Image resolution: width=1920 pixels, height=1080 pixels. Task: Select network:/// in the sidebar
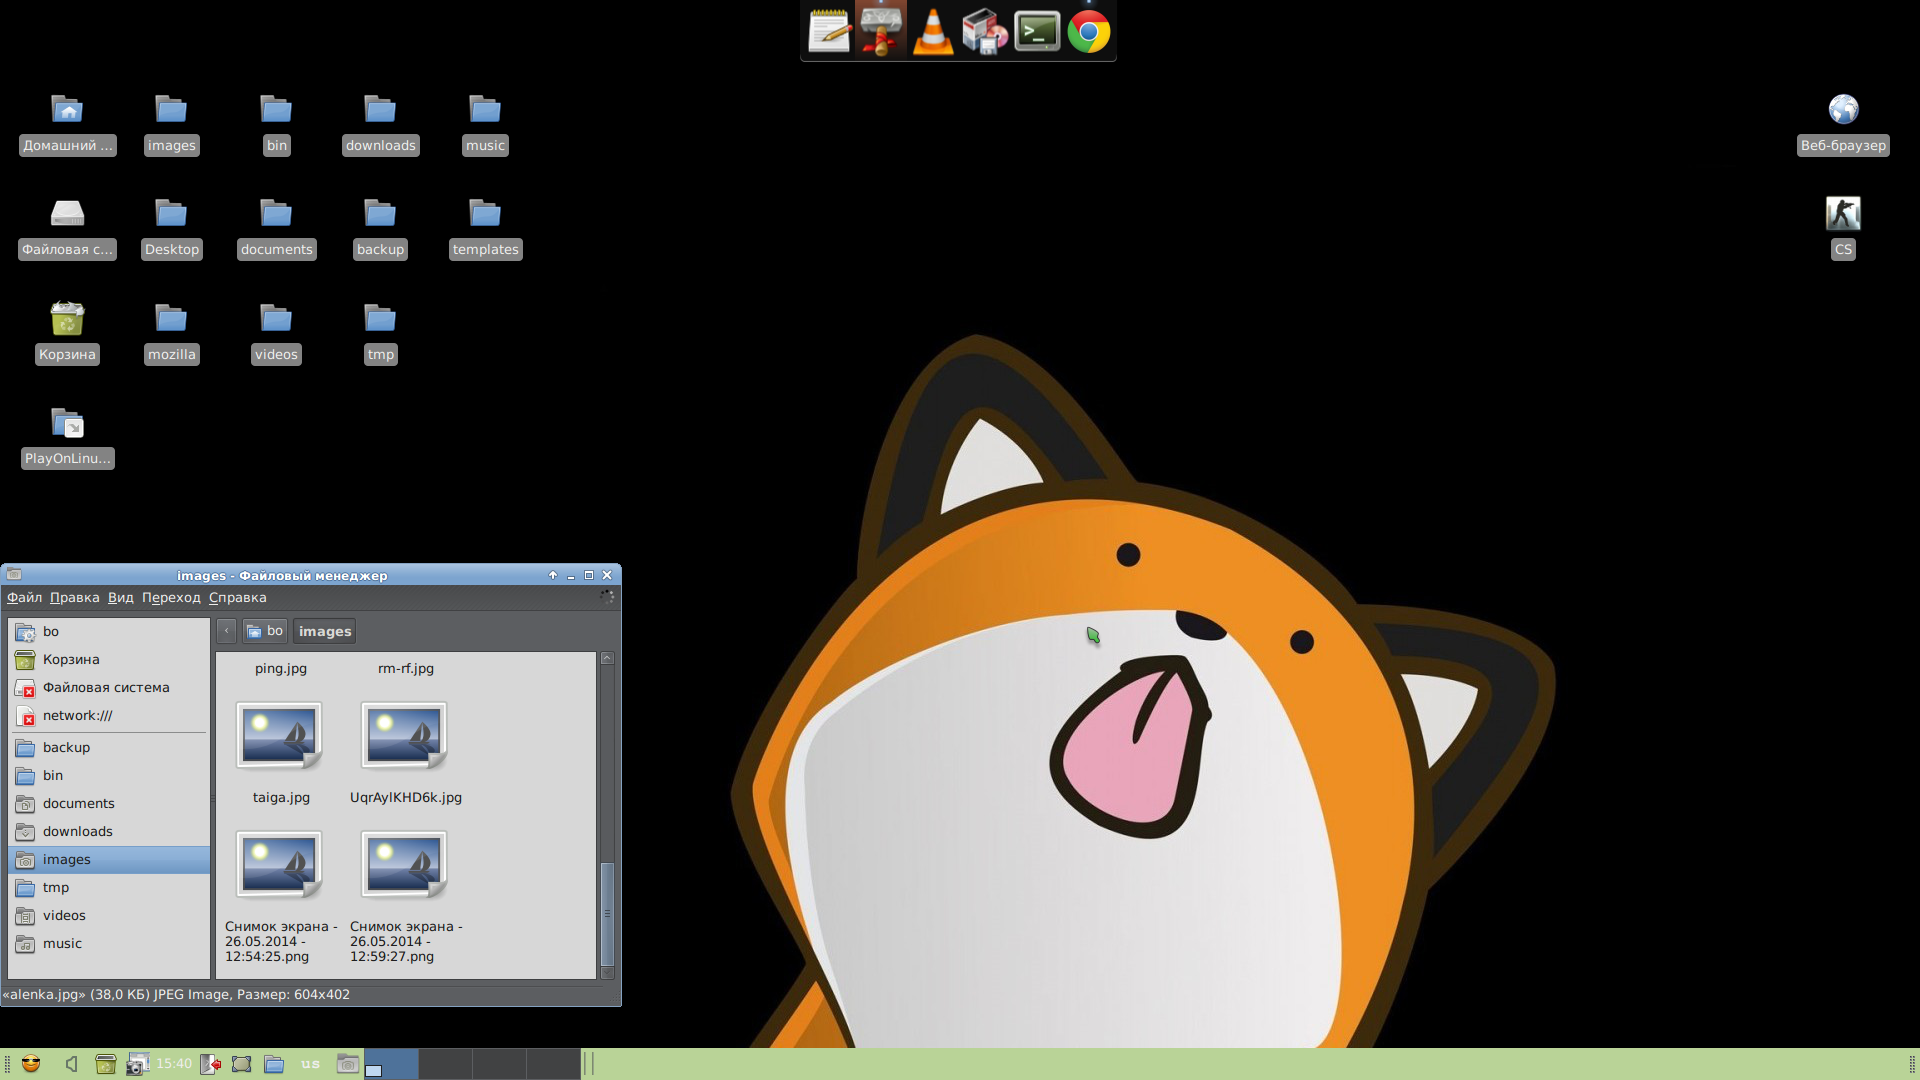109,715
